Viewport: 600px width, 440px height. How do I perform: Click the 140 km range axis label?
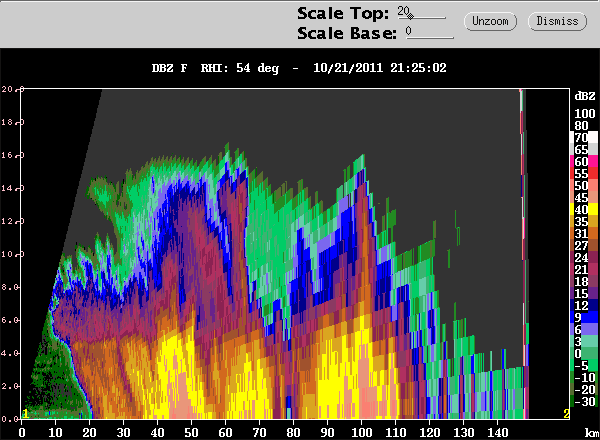497,432
